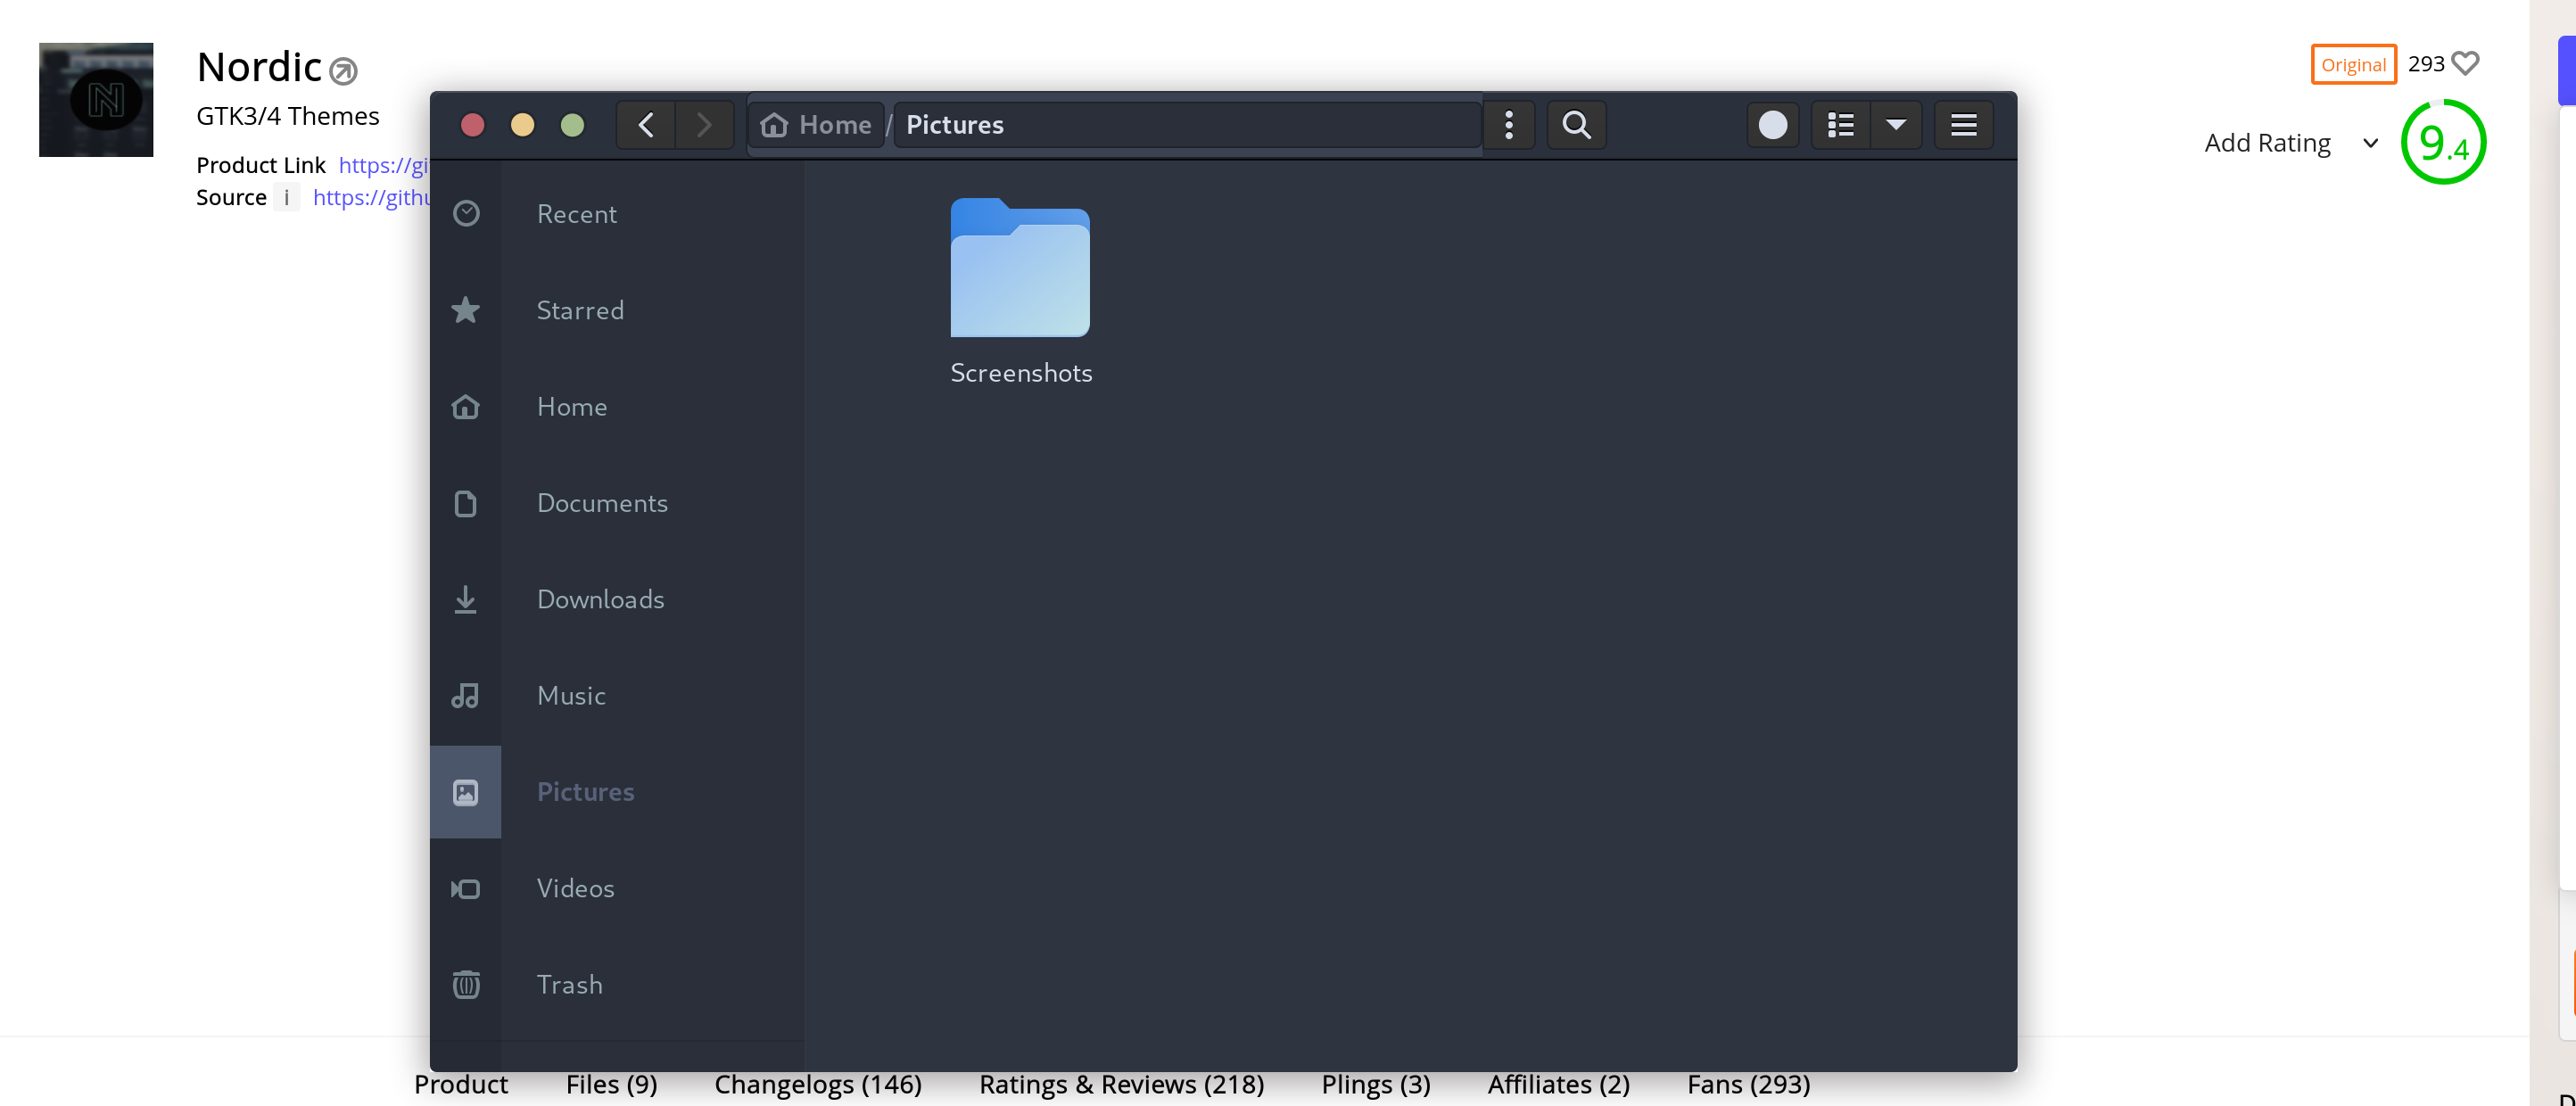Click the Original badge button

point(2352,63)
